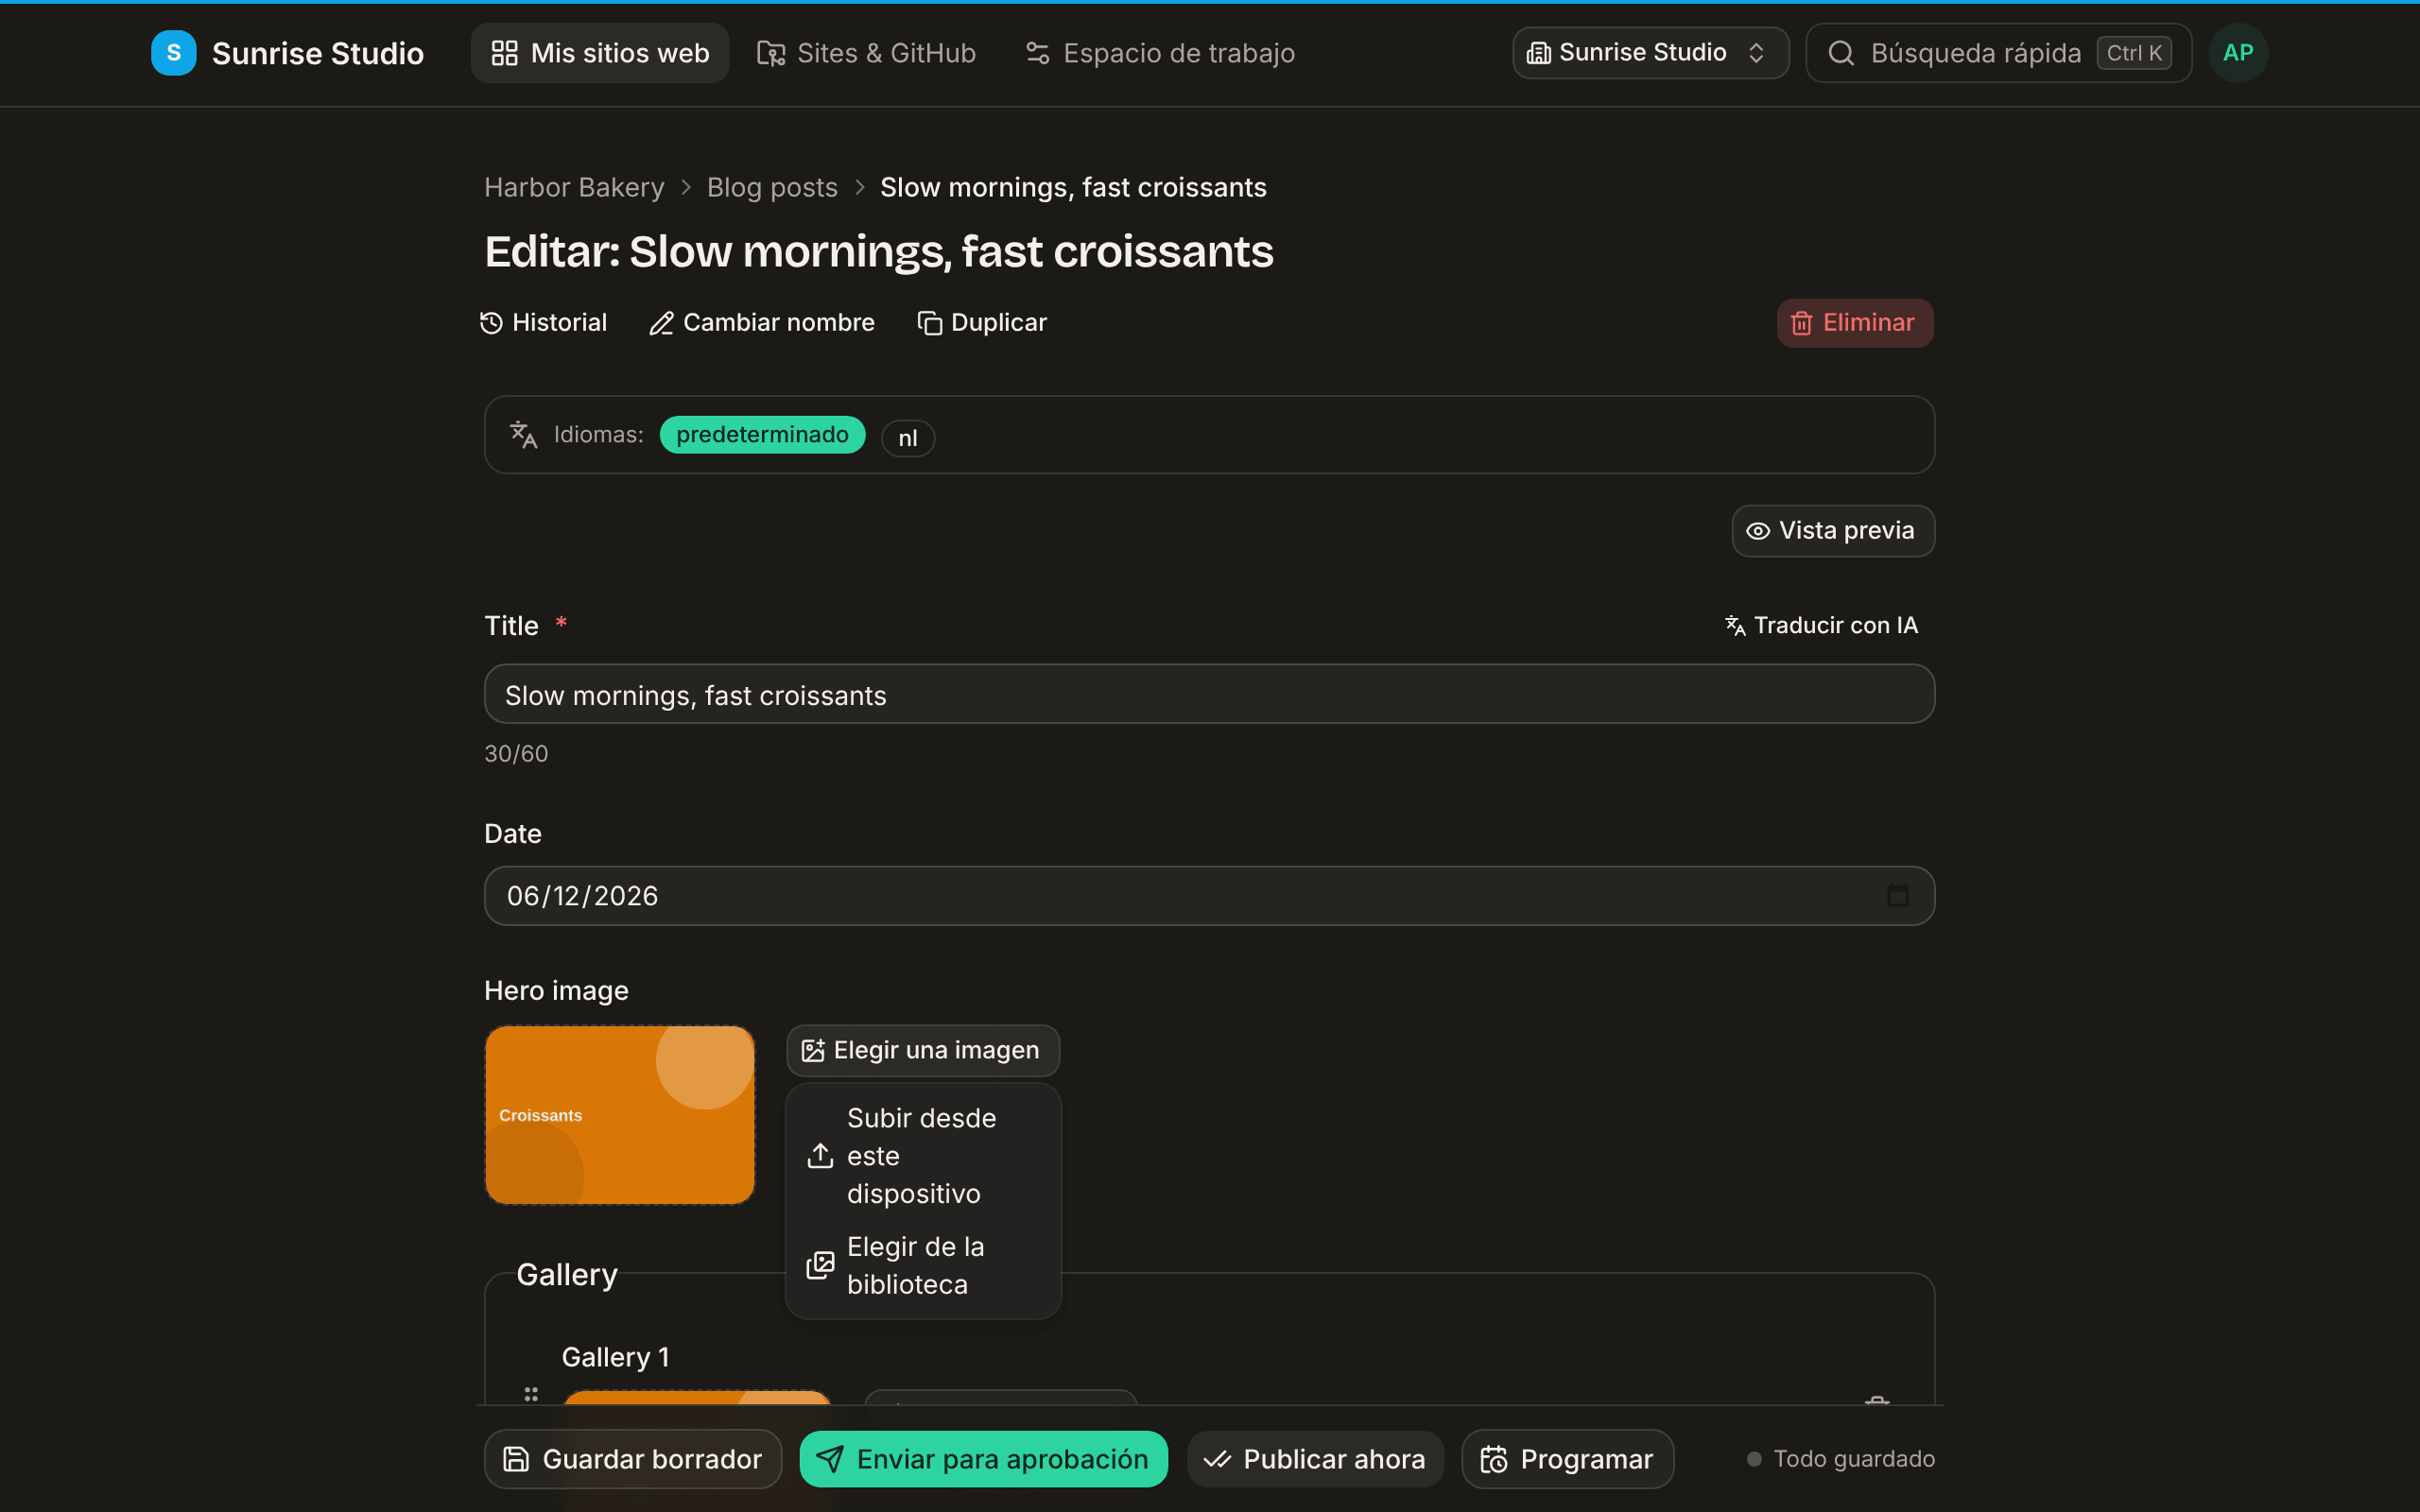This screenshot has height=1512, width=2420.
Task: Click the translate icon beside Idiomas
Action: coord(523,435)
